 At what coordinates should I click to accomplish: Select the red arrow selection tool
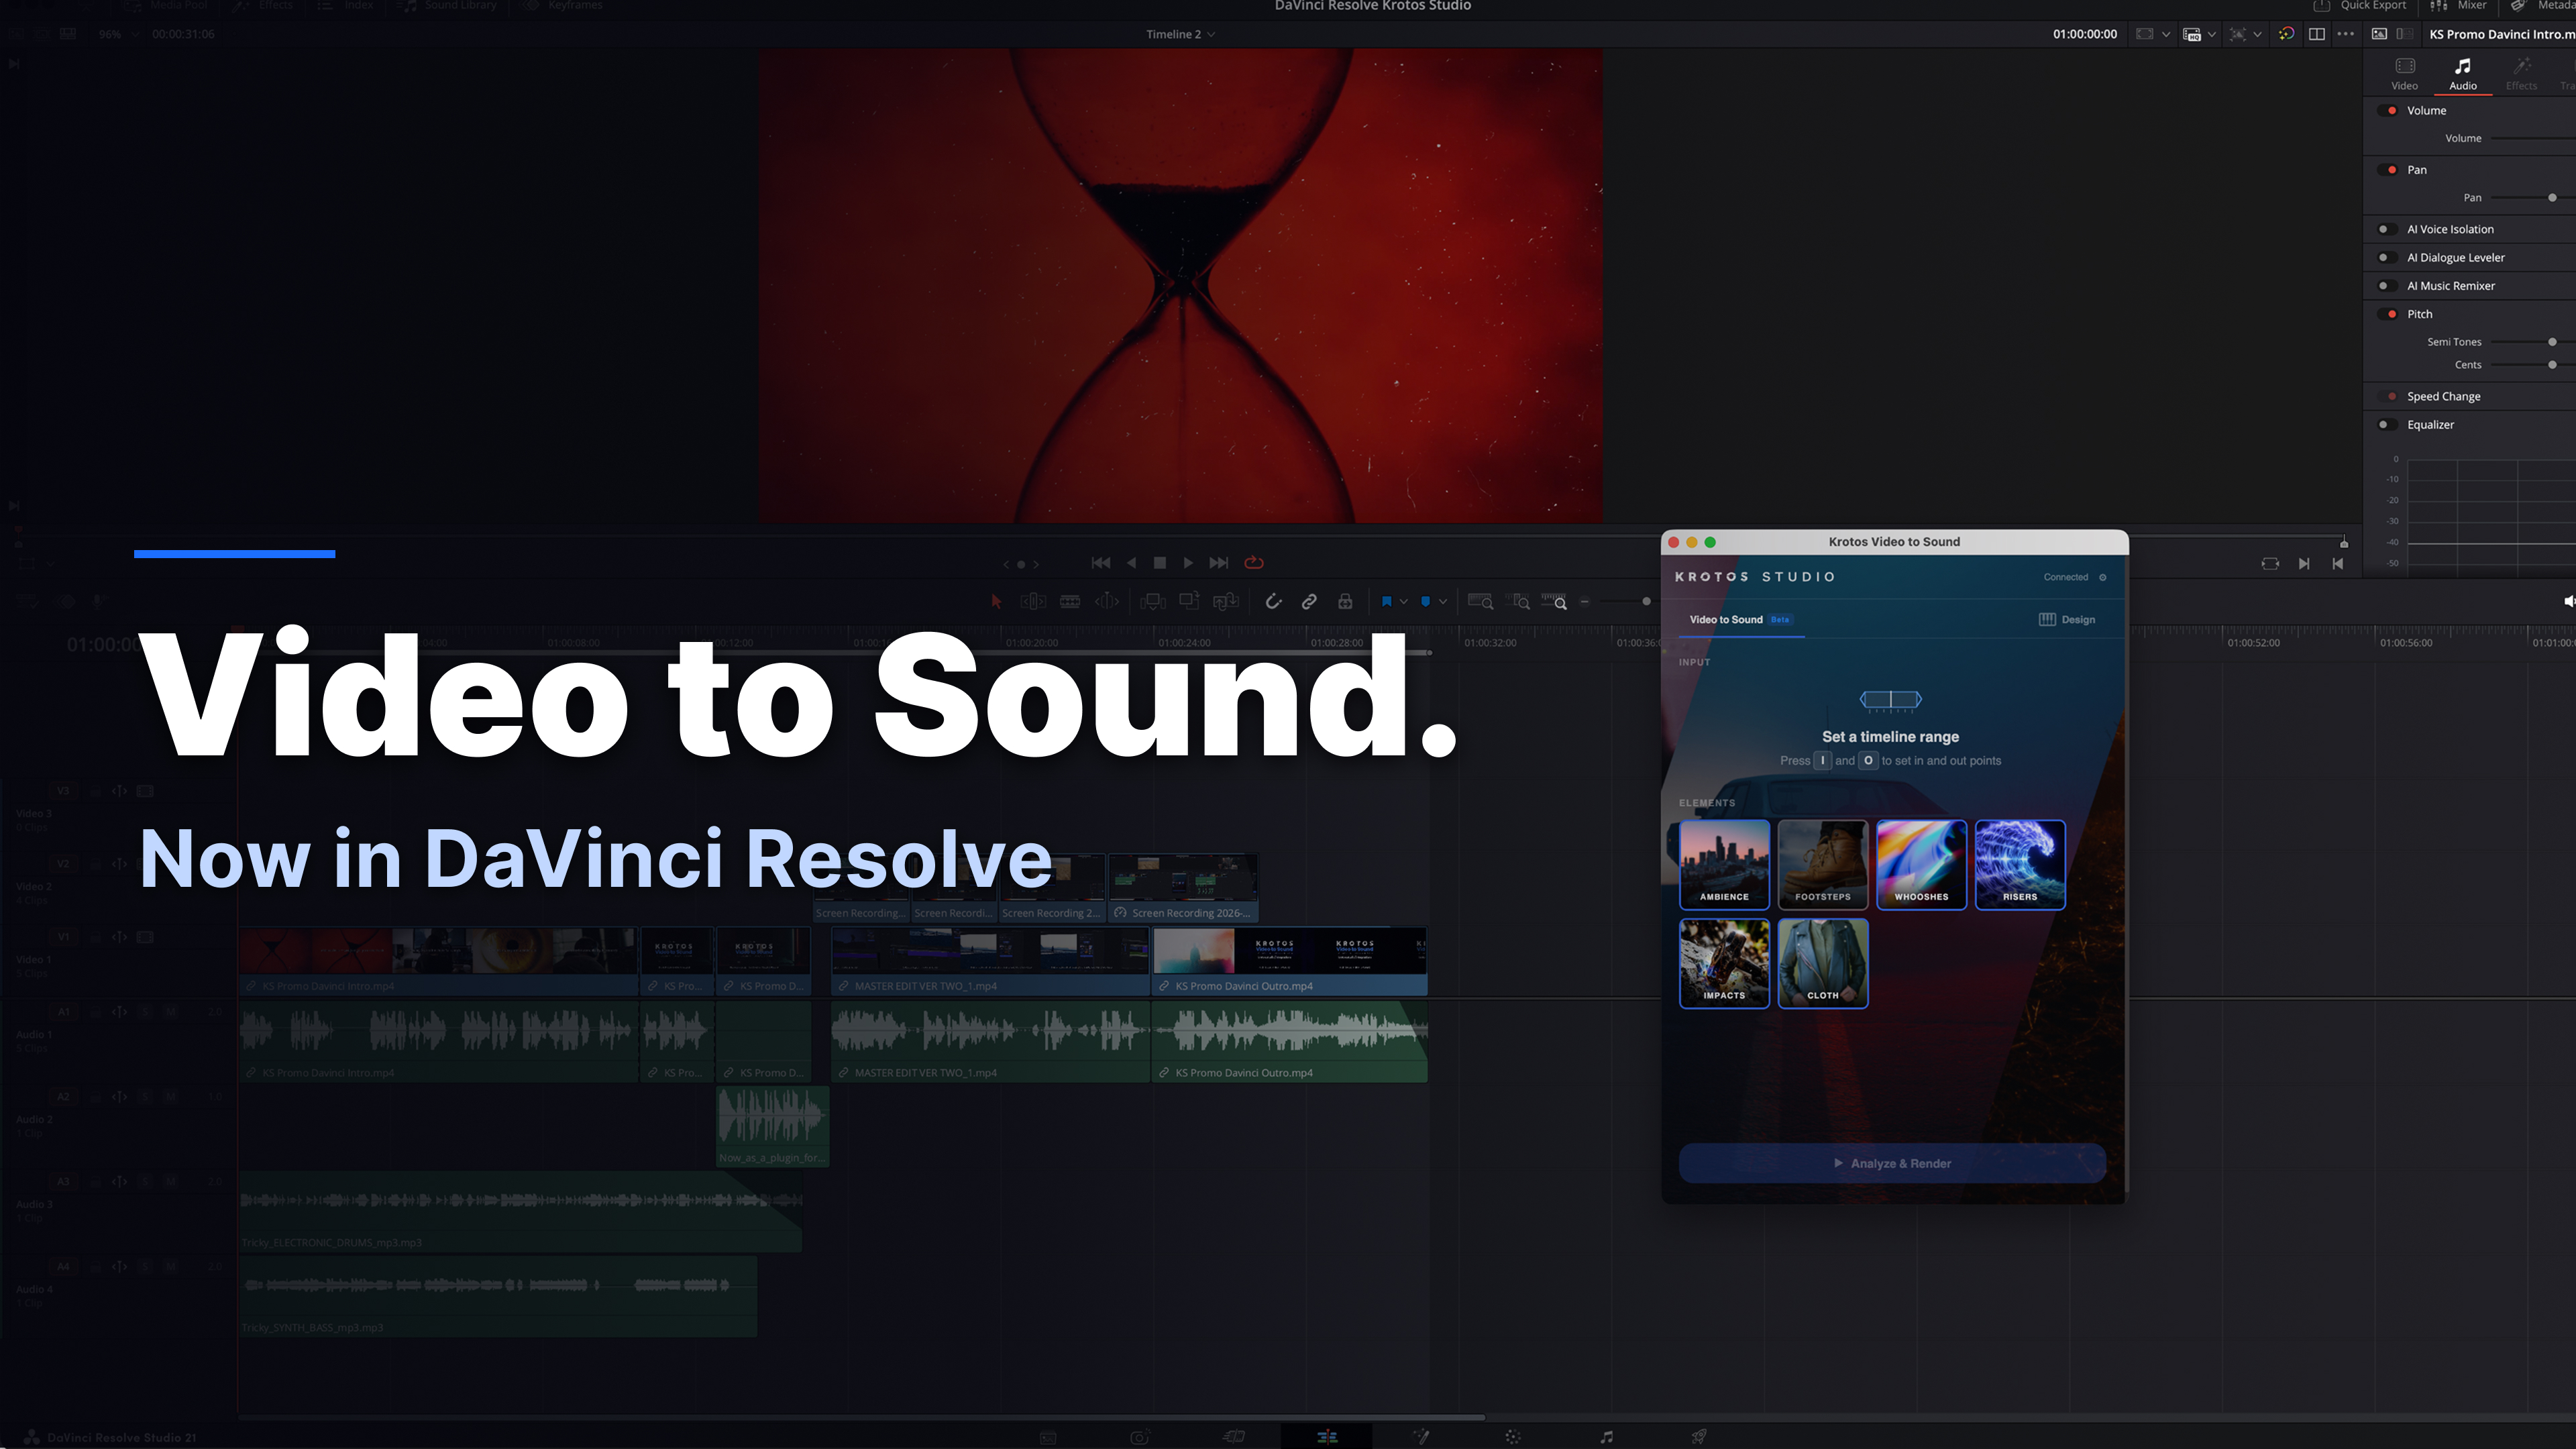point(996,601)
